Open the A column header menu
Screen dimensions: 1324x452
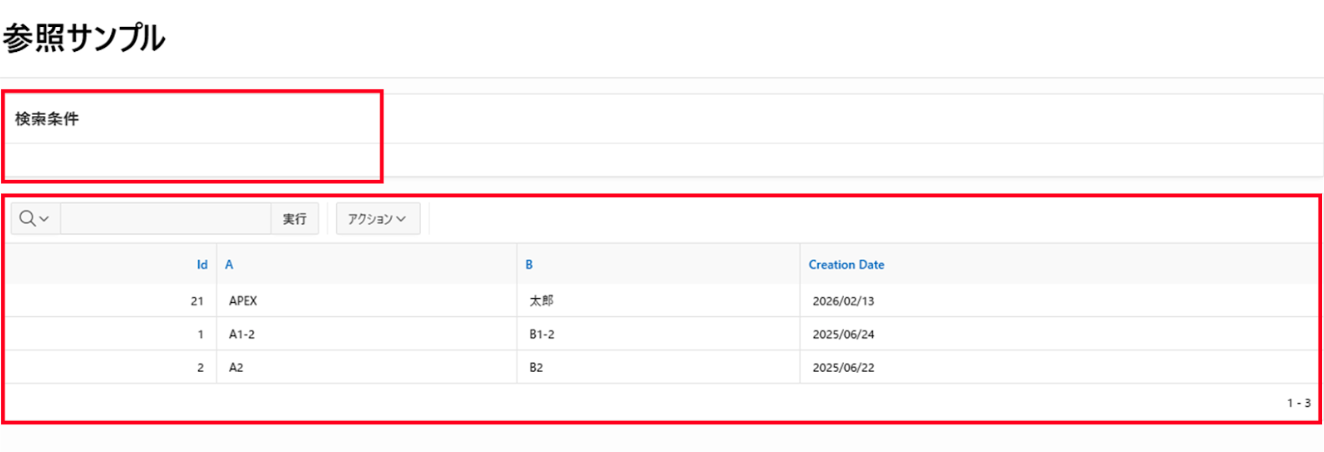point(229,265)
